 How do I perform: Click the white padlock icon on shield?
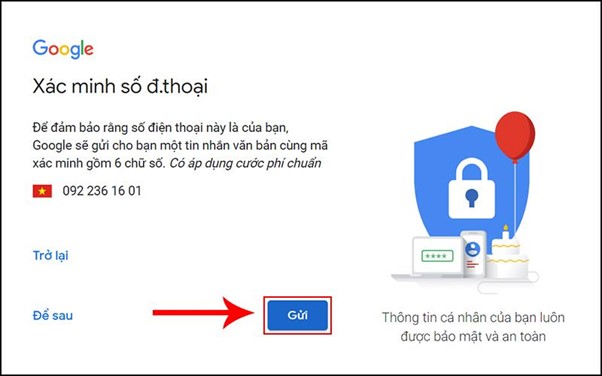[x=472, y=188]
